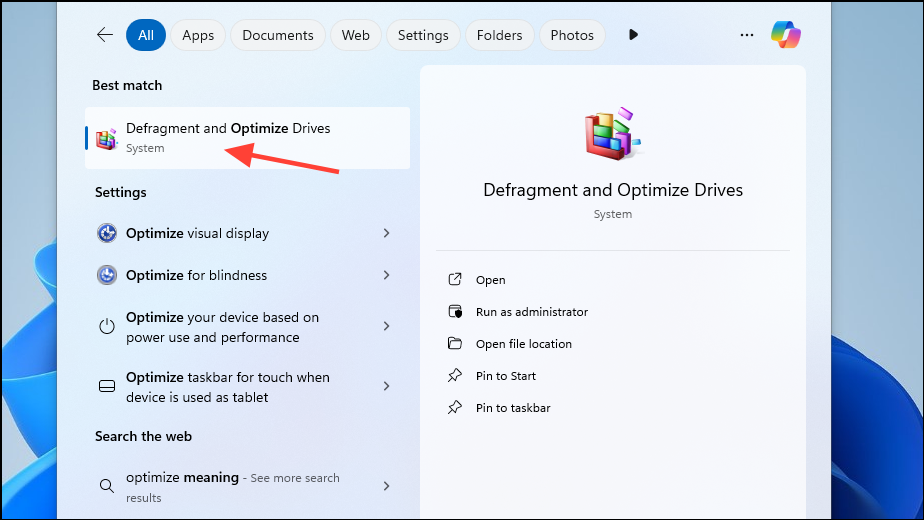Click the Open external-link icon
The image size is (924, 520).
pyautogui.click(x=455, y=279)
